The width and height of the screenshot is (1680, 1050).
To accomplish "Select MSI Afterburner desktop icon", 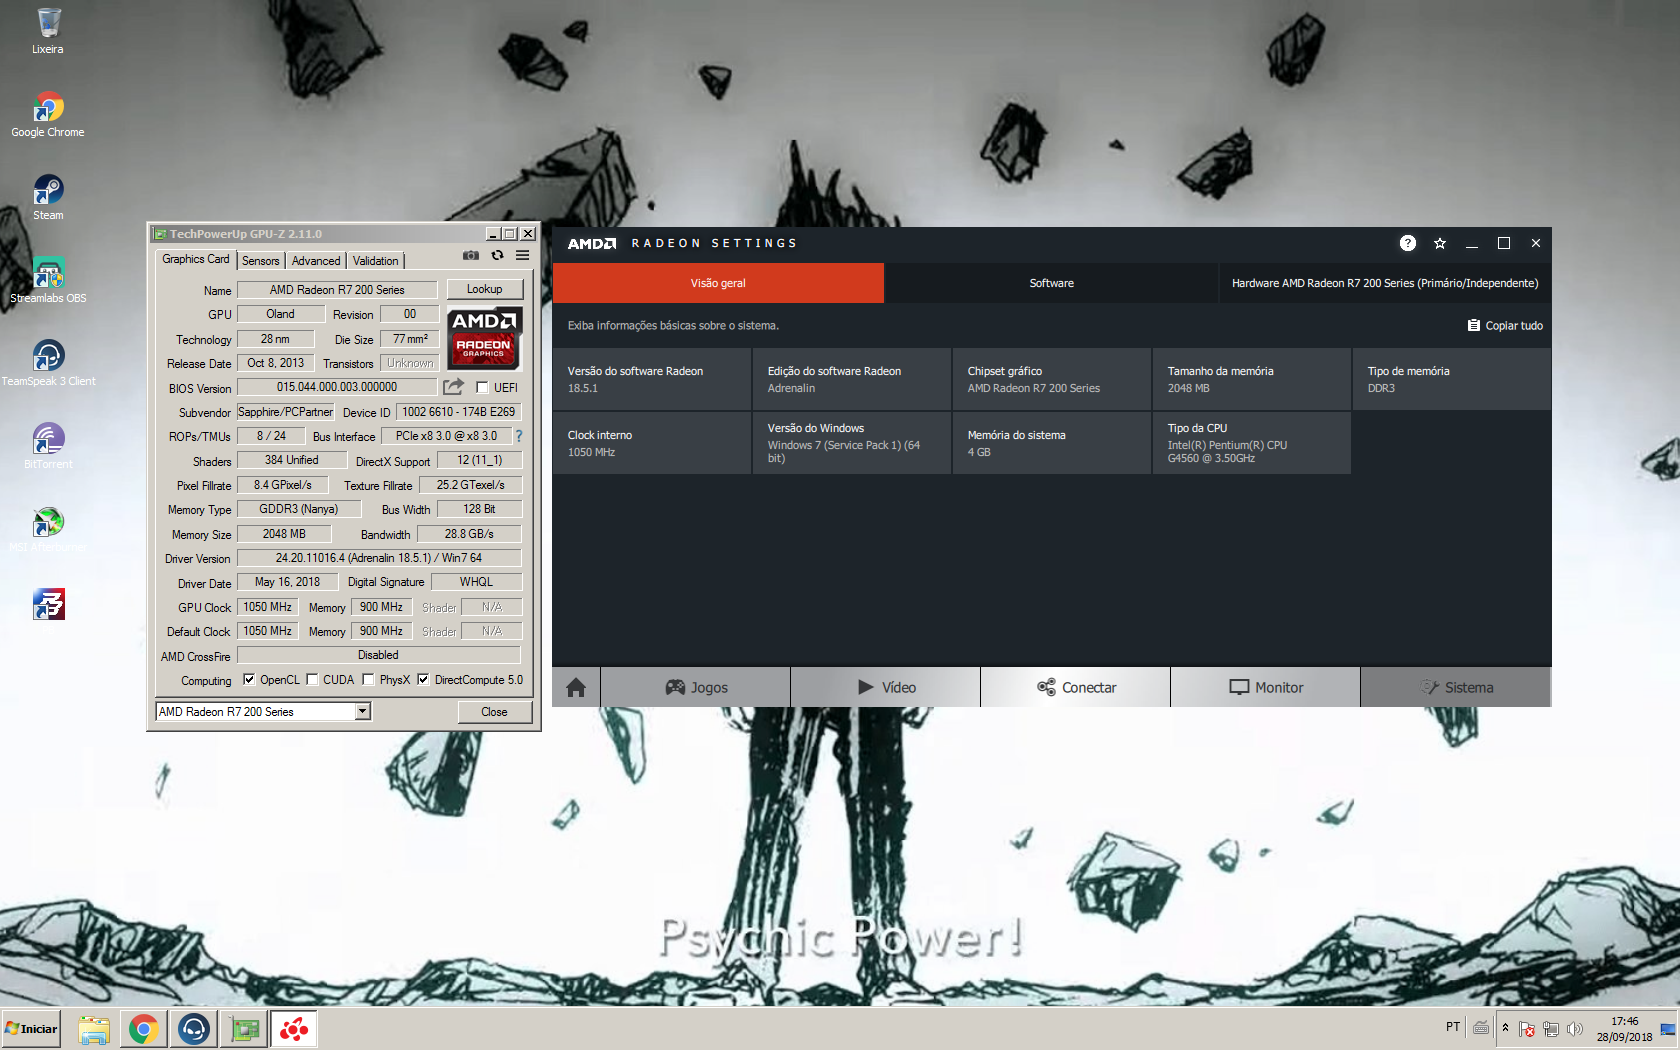I will coord(48,529).
